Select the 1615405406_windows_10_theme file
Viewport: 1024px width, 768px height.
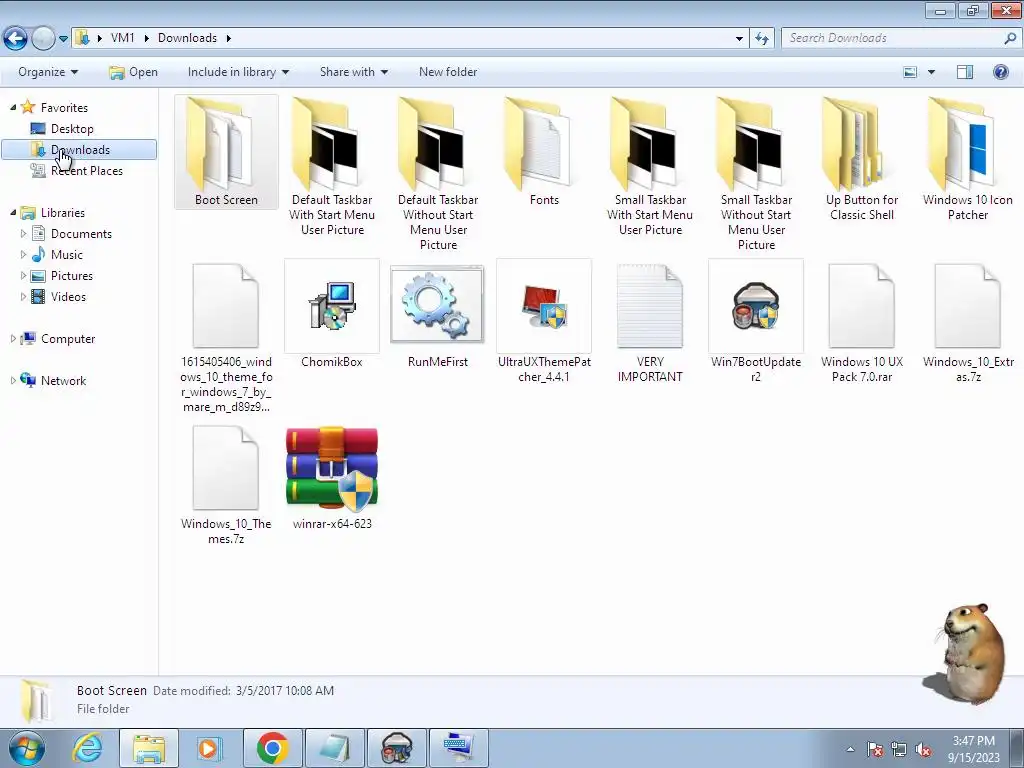click(x=226, y=337)
